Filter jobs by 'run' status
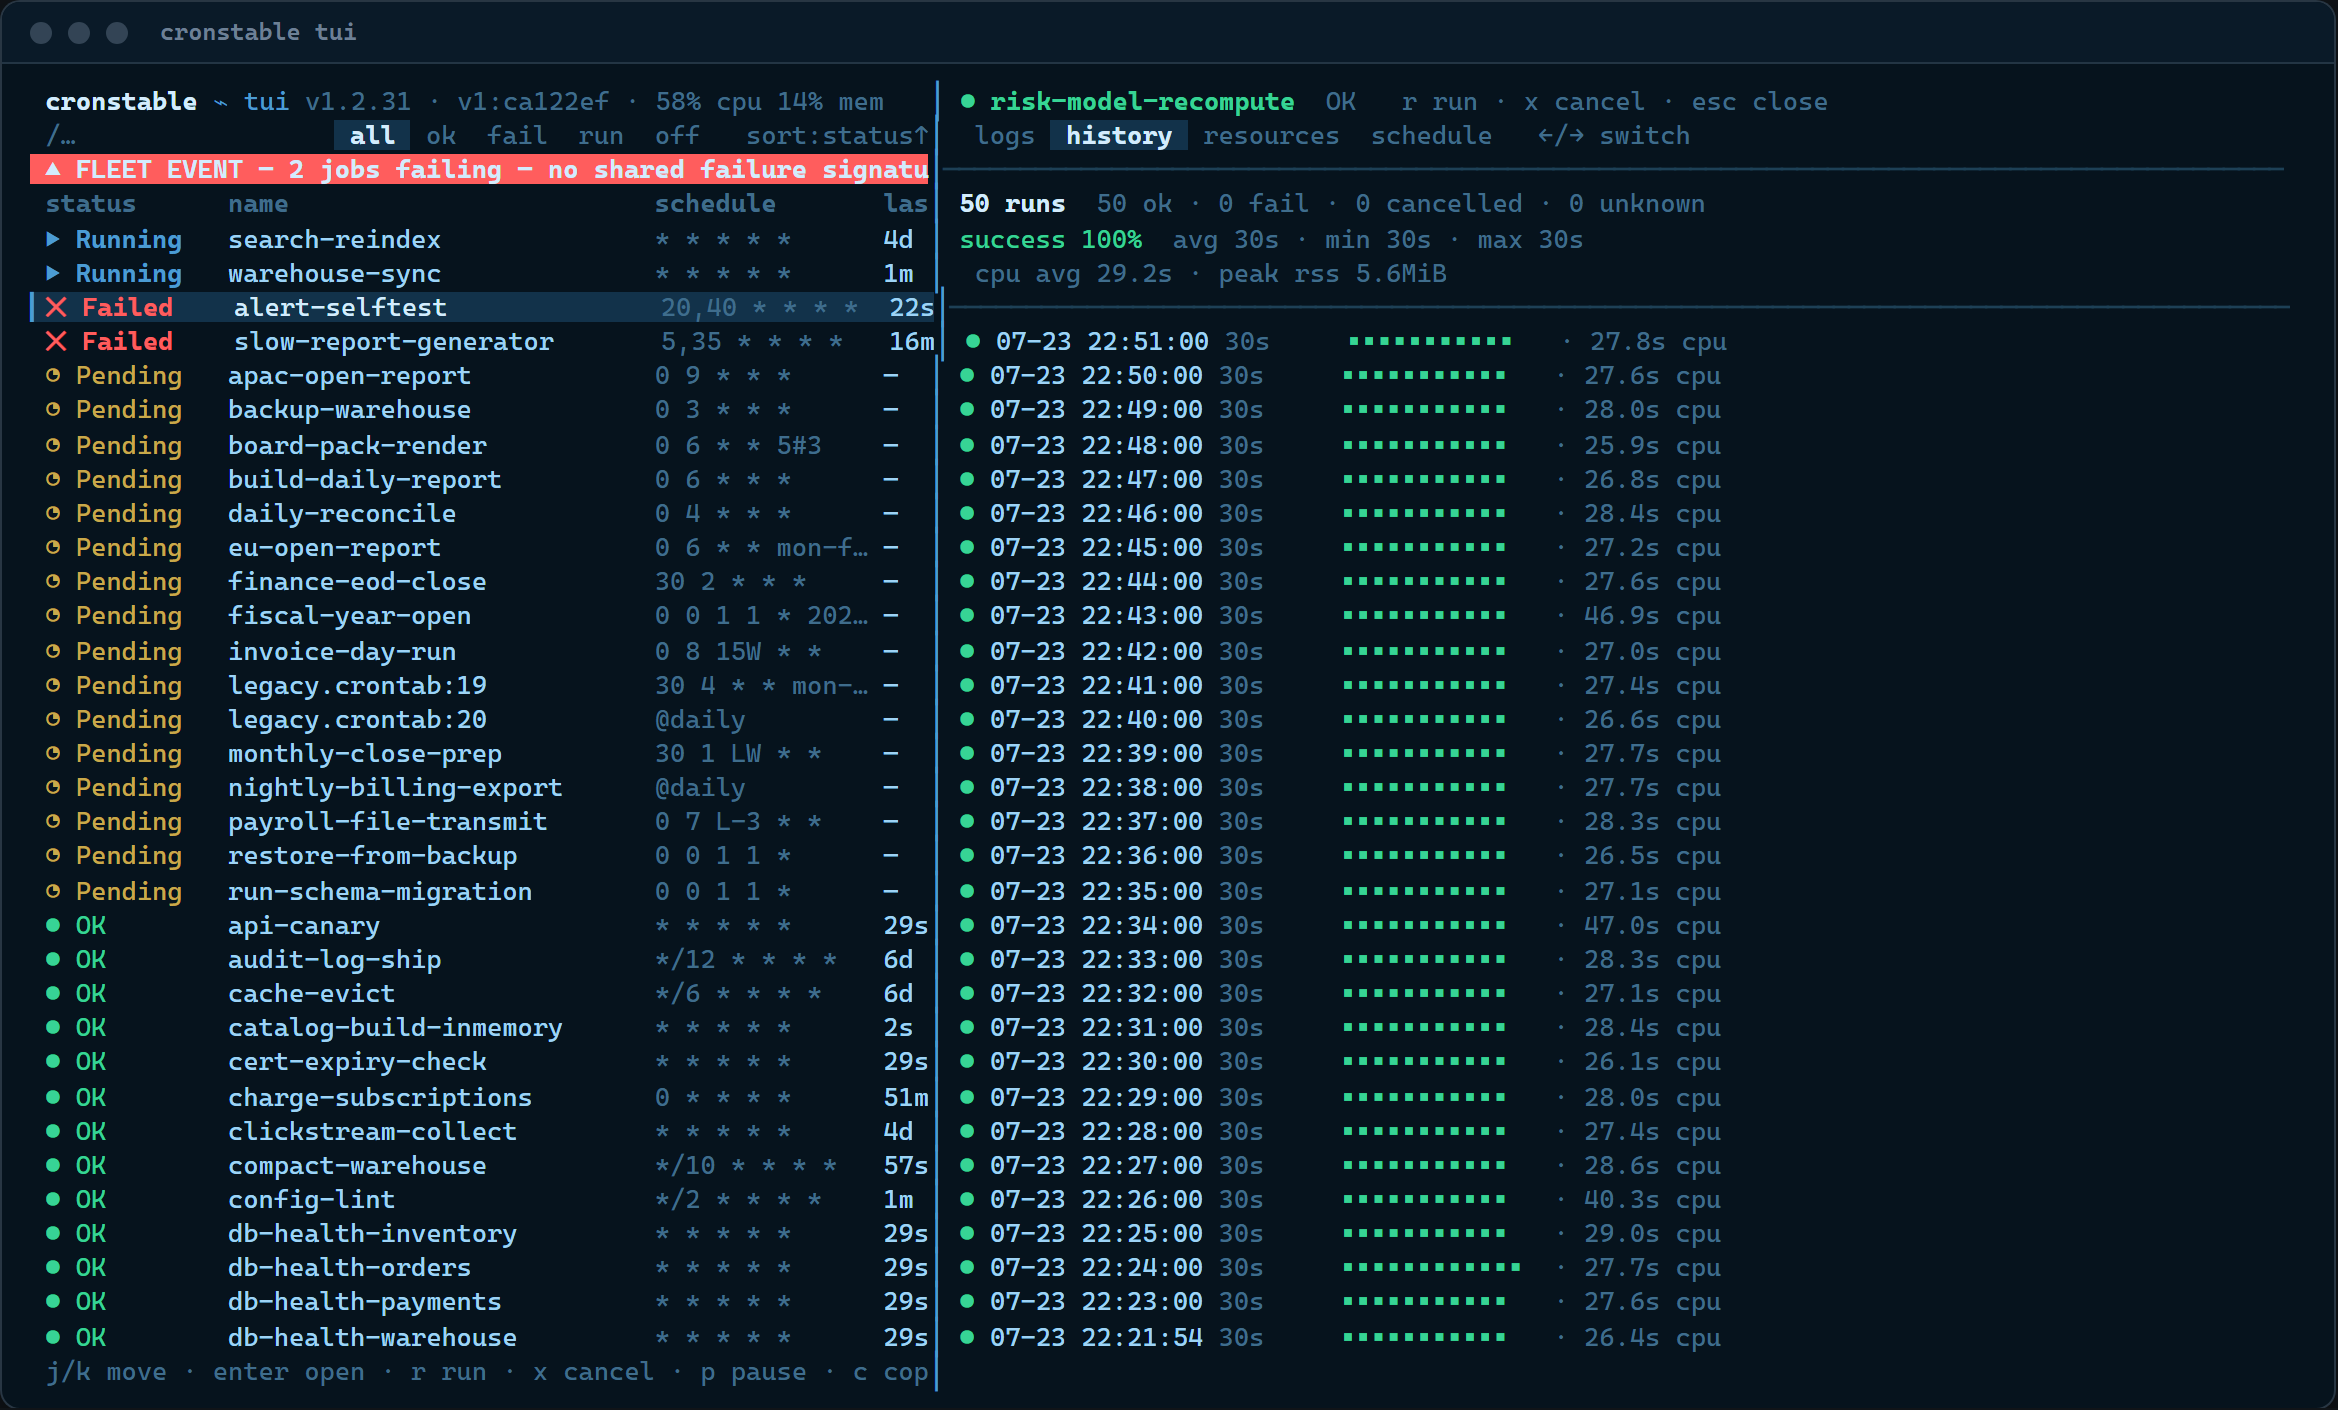The height and width of the screenshot is (1410, 2338). (x=601, y=135)
